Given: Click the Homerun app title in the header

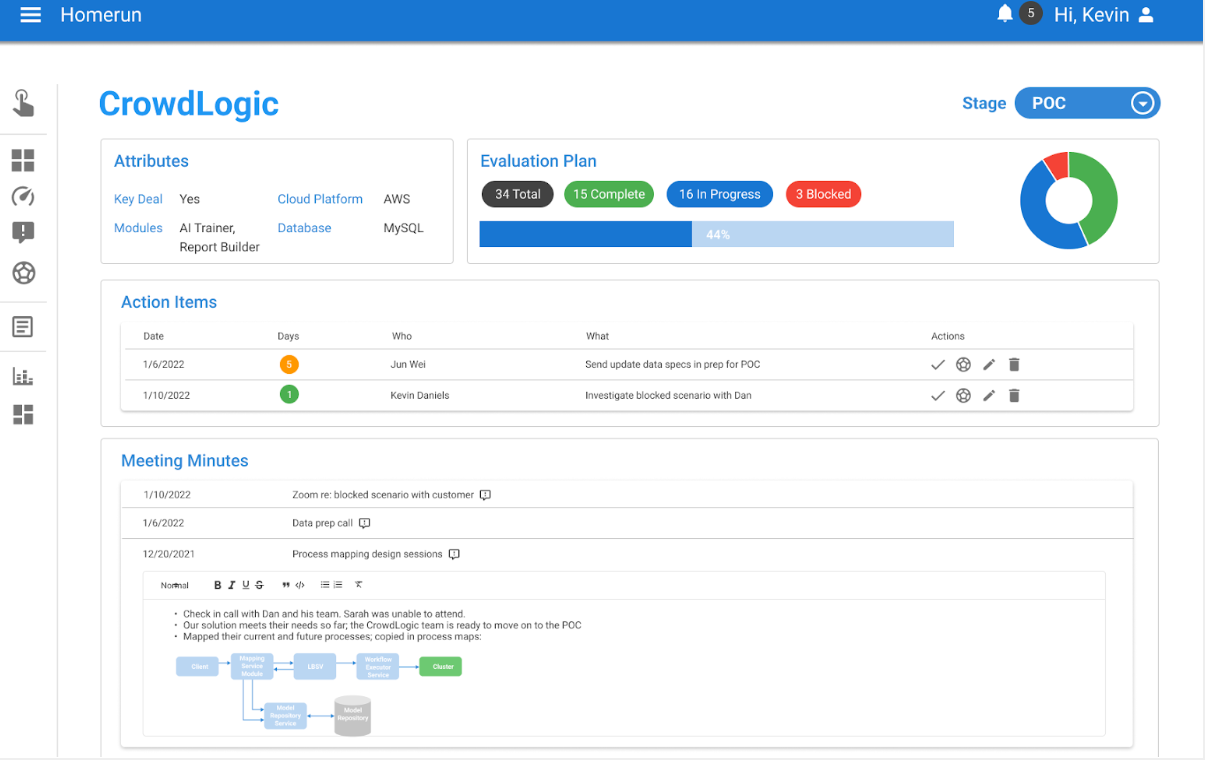Looking at the screenshot, I should point(101,15).
